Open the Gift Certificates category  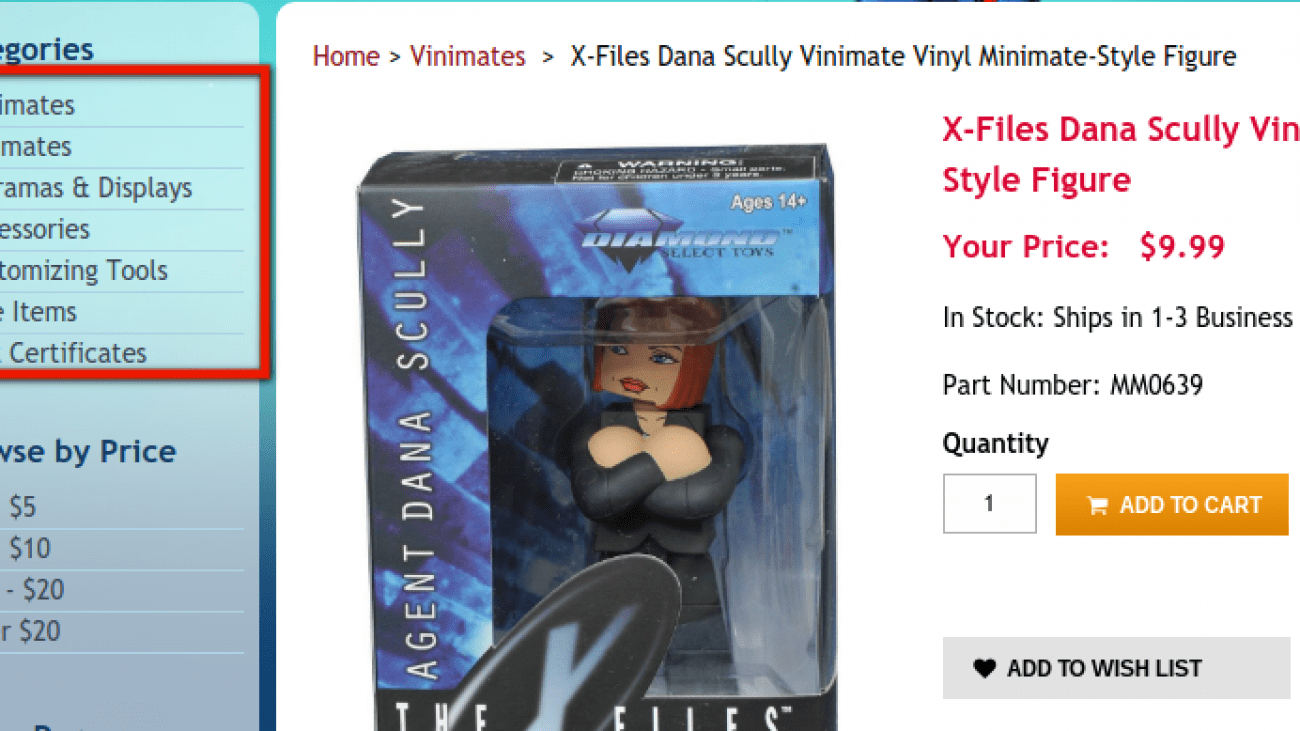[x=73, y=353]
